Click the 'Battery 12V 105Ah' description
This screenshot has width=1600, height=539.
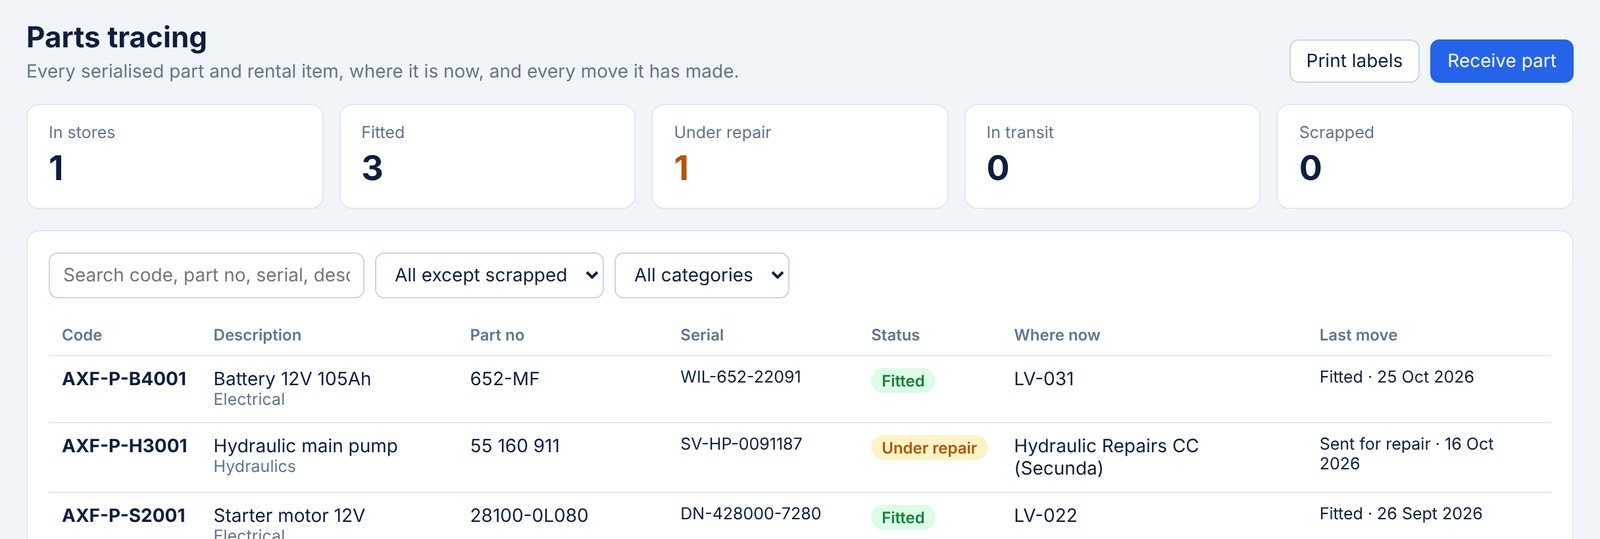(292, 379)
